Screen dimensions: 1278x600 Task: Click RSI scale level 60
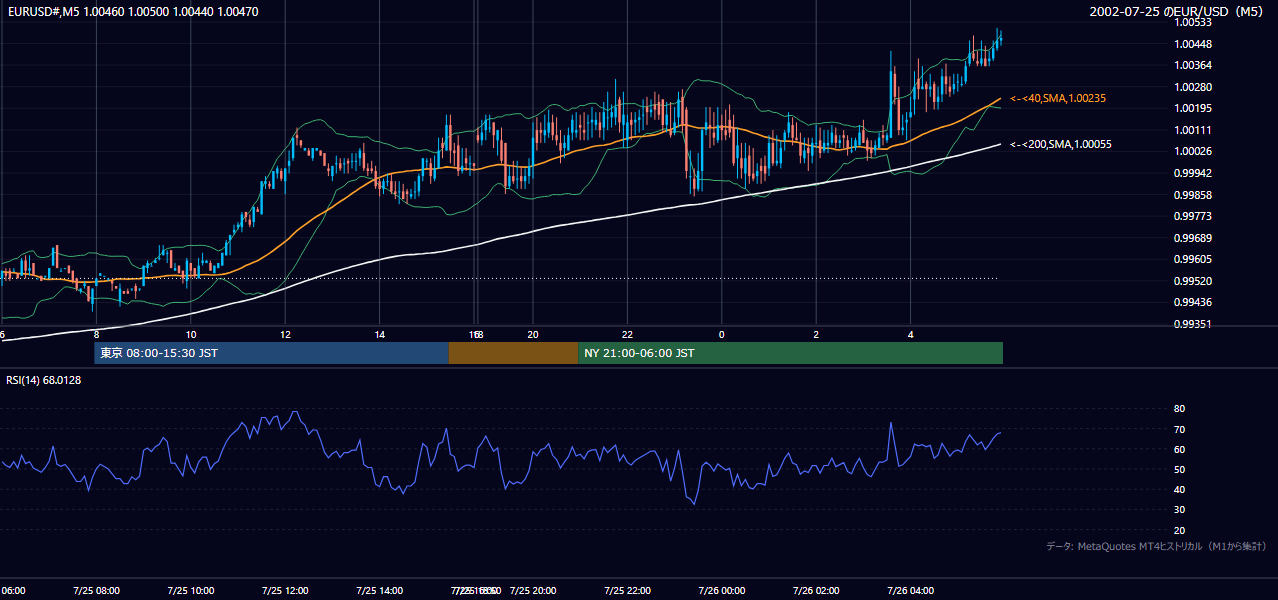point(1179,449)
